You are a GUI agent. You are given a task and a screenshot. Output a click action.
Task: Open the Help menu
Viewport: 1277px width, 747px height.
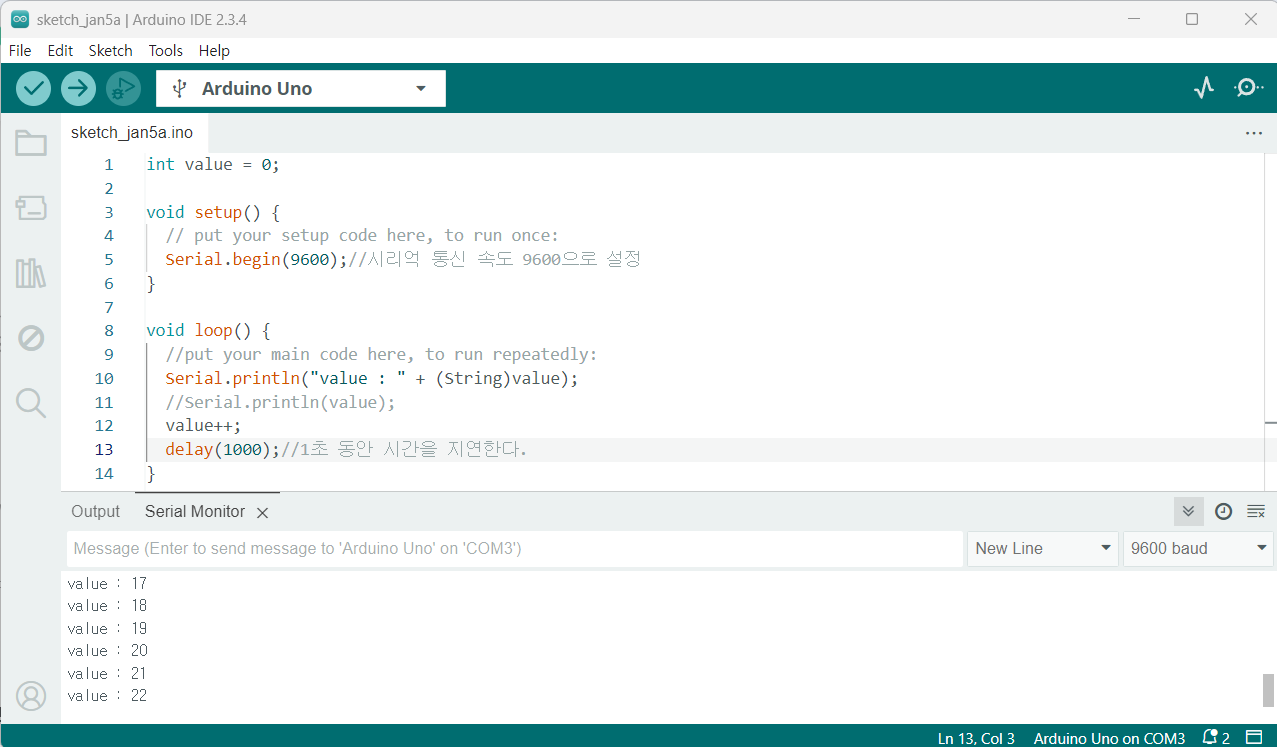pyautogui.click(x=214, y=50)
